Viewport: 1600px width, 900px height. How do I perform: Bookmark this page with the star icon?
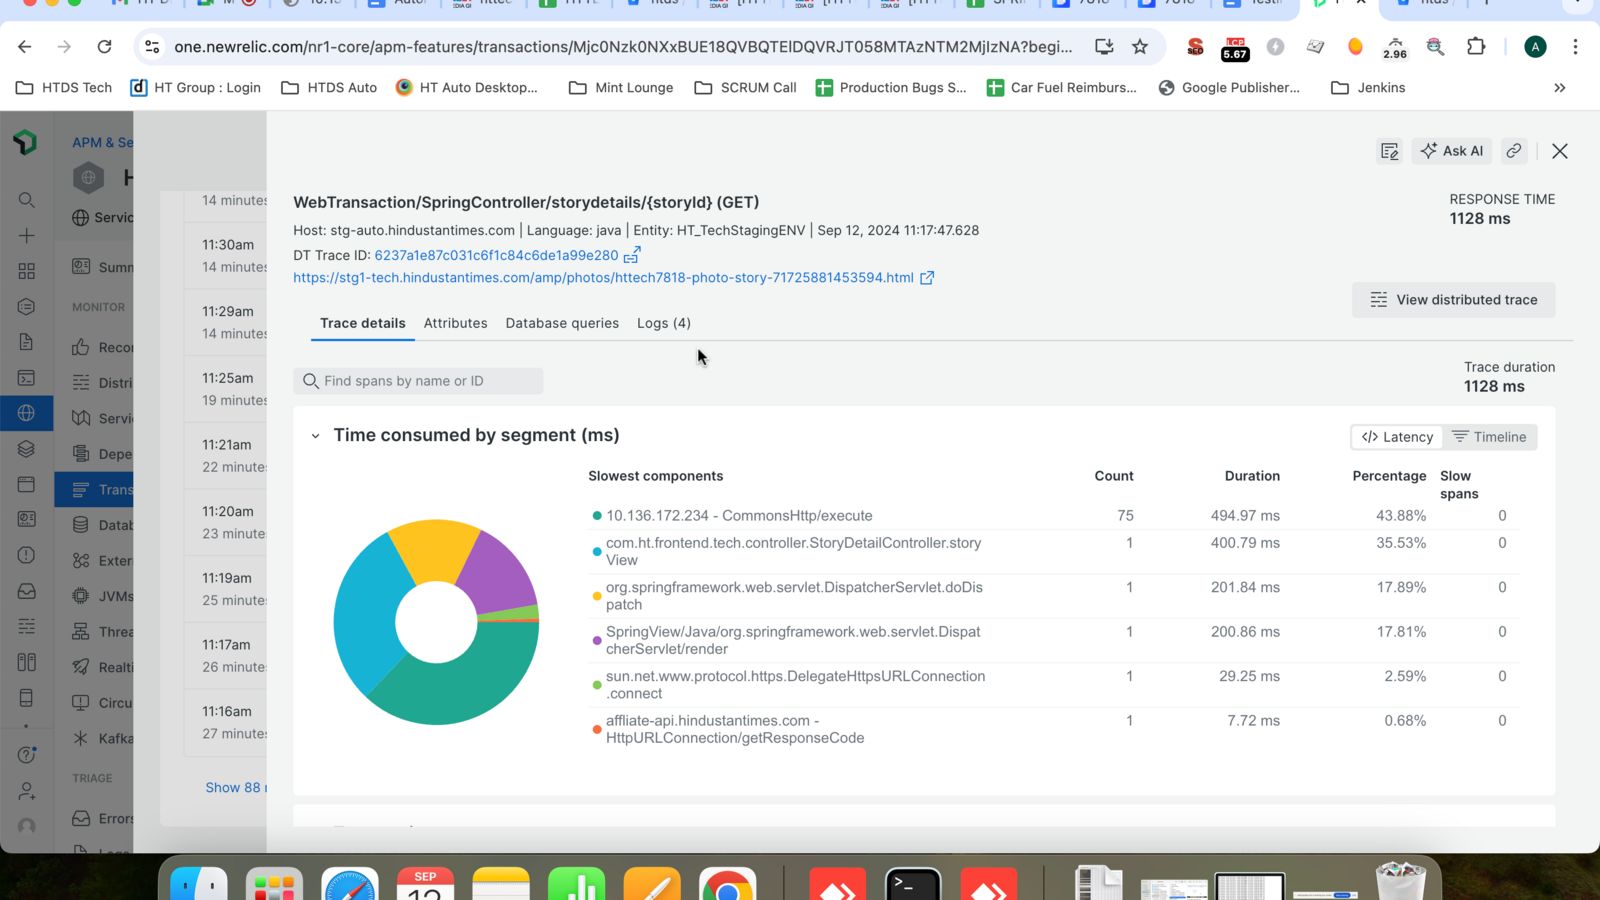(x=1140, y=47)
